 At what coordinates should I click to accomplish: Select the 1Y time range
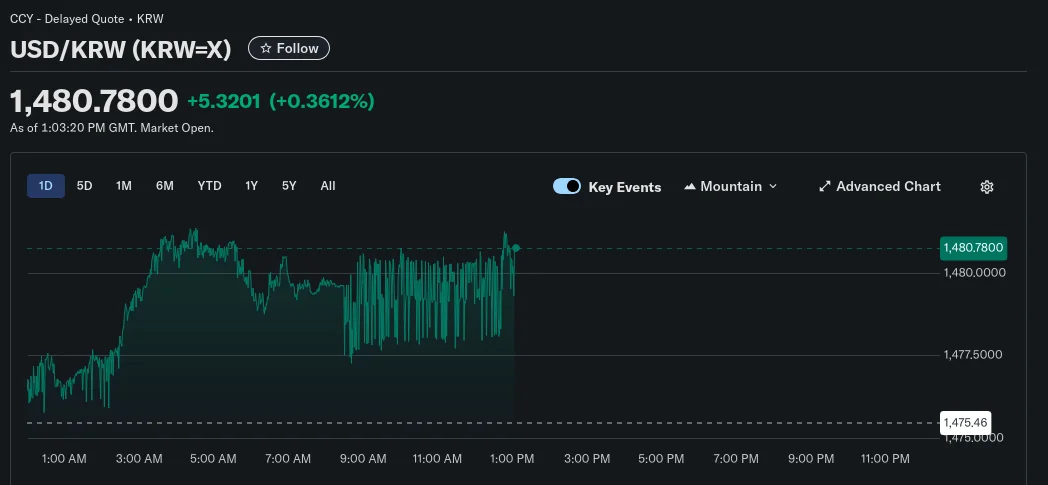click(252, 186)
